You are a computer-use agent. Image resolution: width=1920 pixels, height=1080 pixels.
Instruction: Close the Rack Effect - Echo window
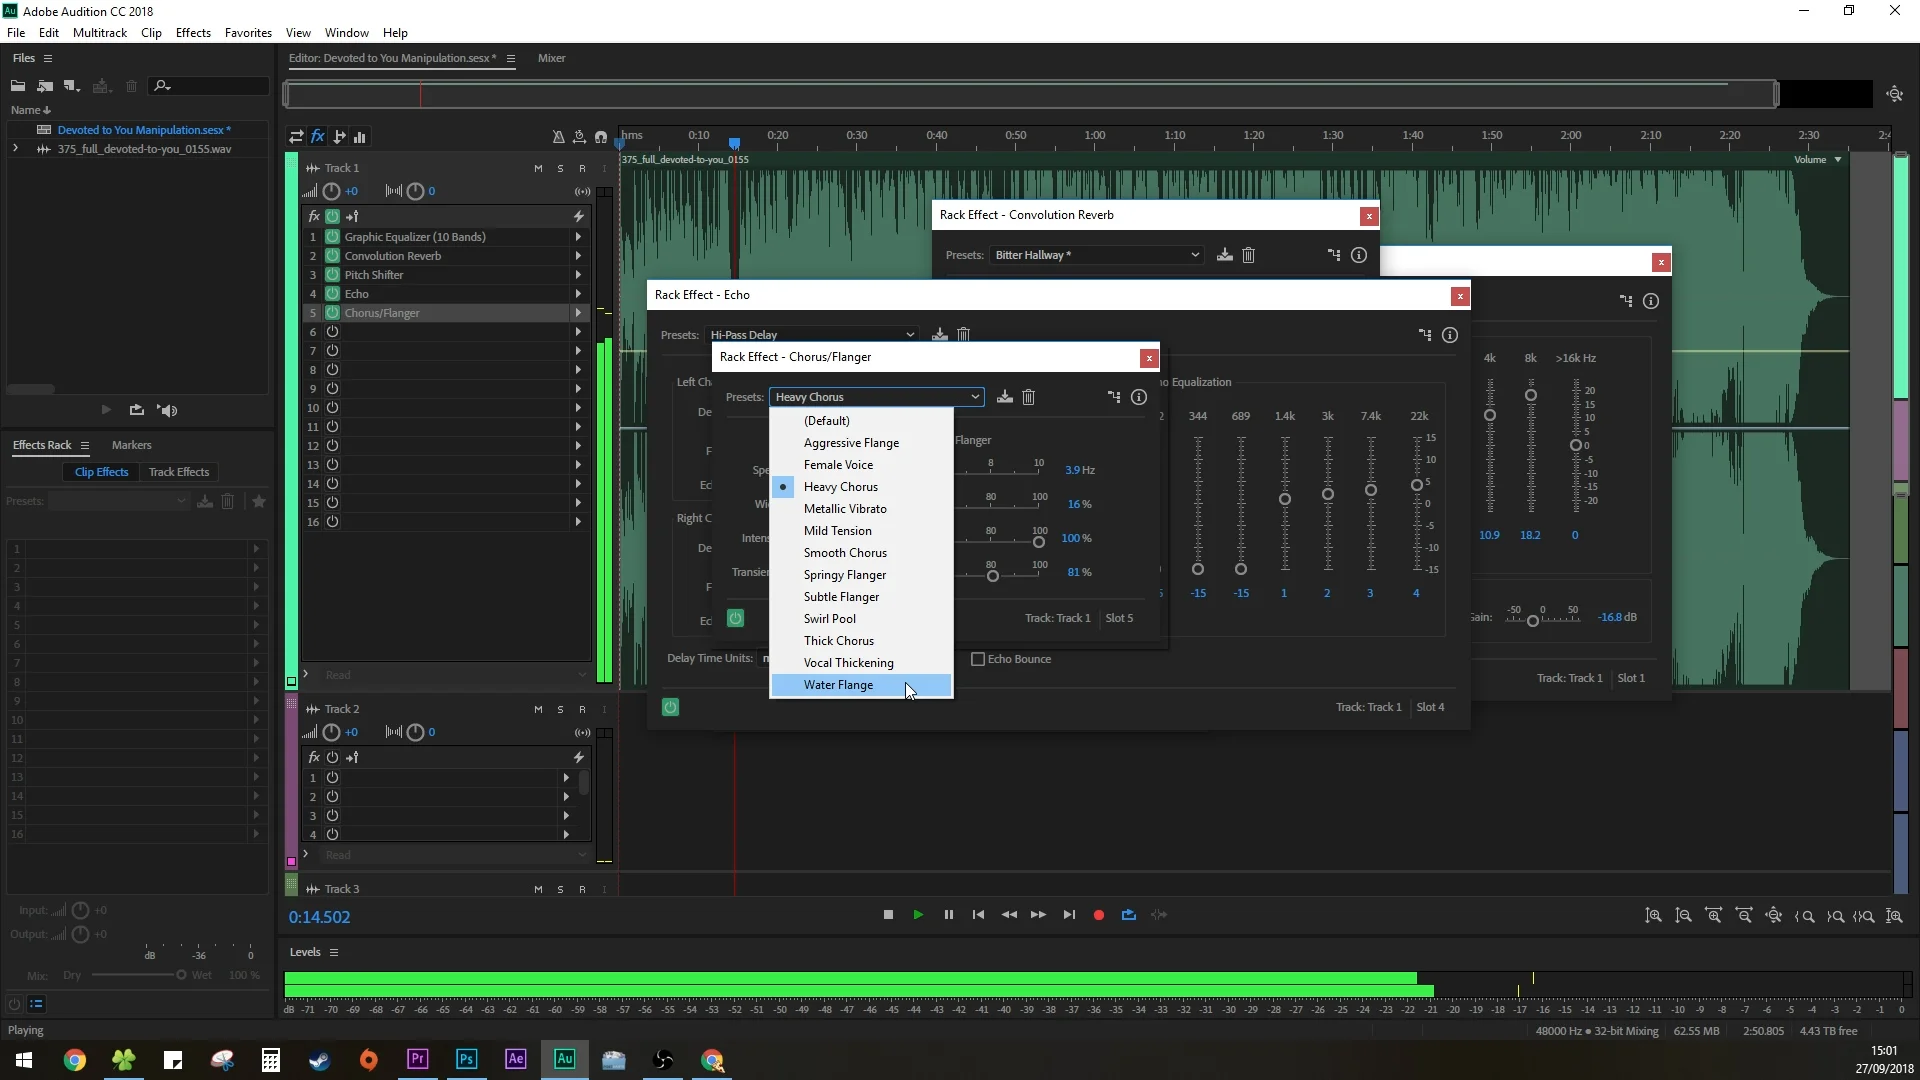(1460, 296)
